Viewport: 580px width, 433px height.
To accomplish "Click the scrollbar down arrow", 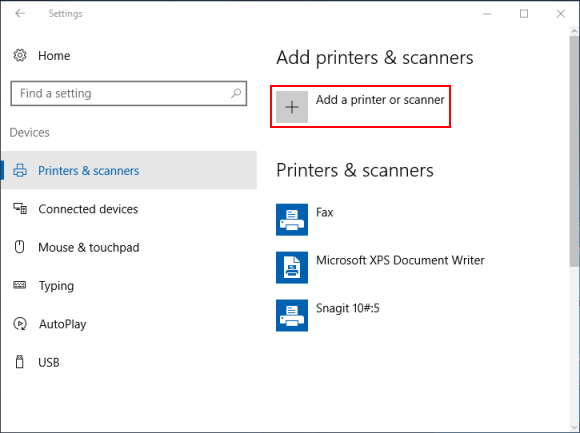I will [x=574, y=427].
